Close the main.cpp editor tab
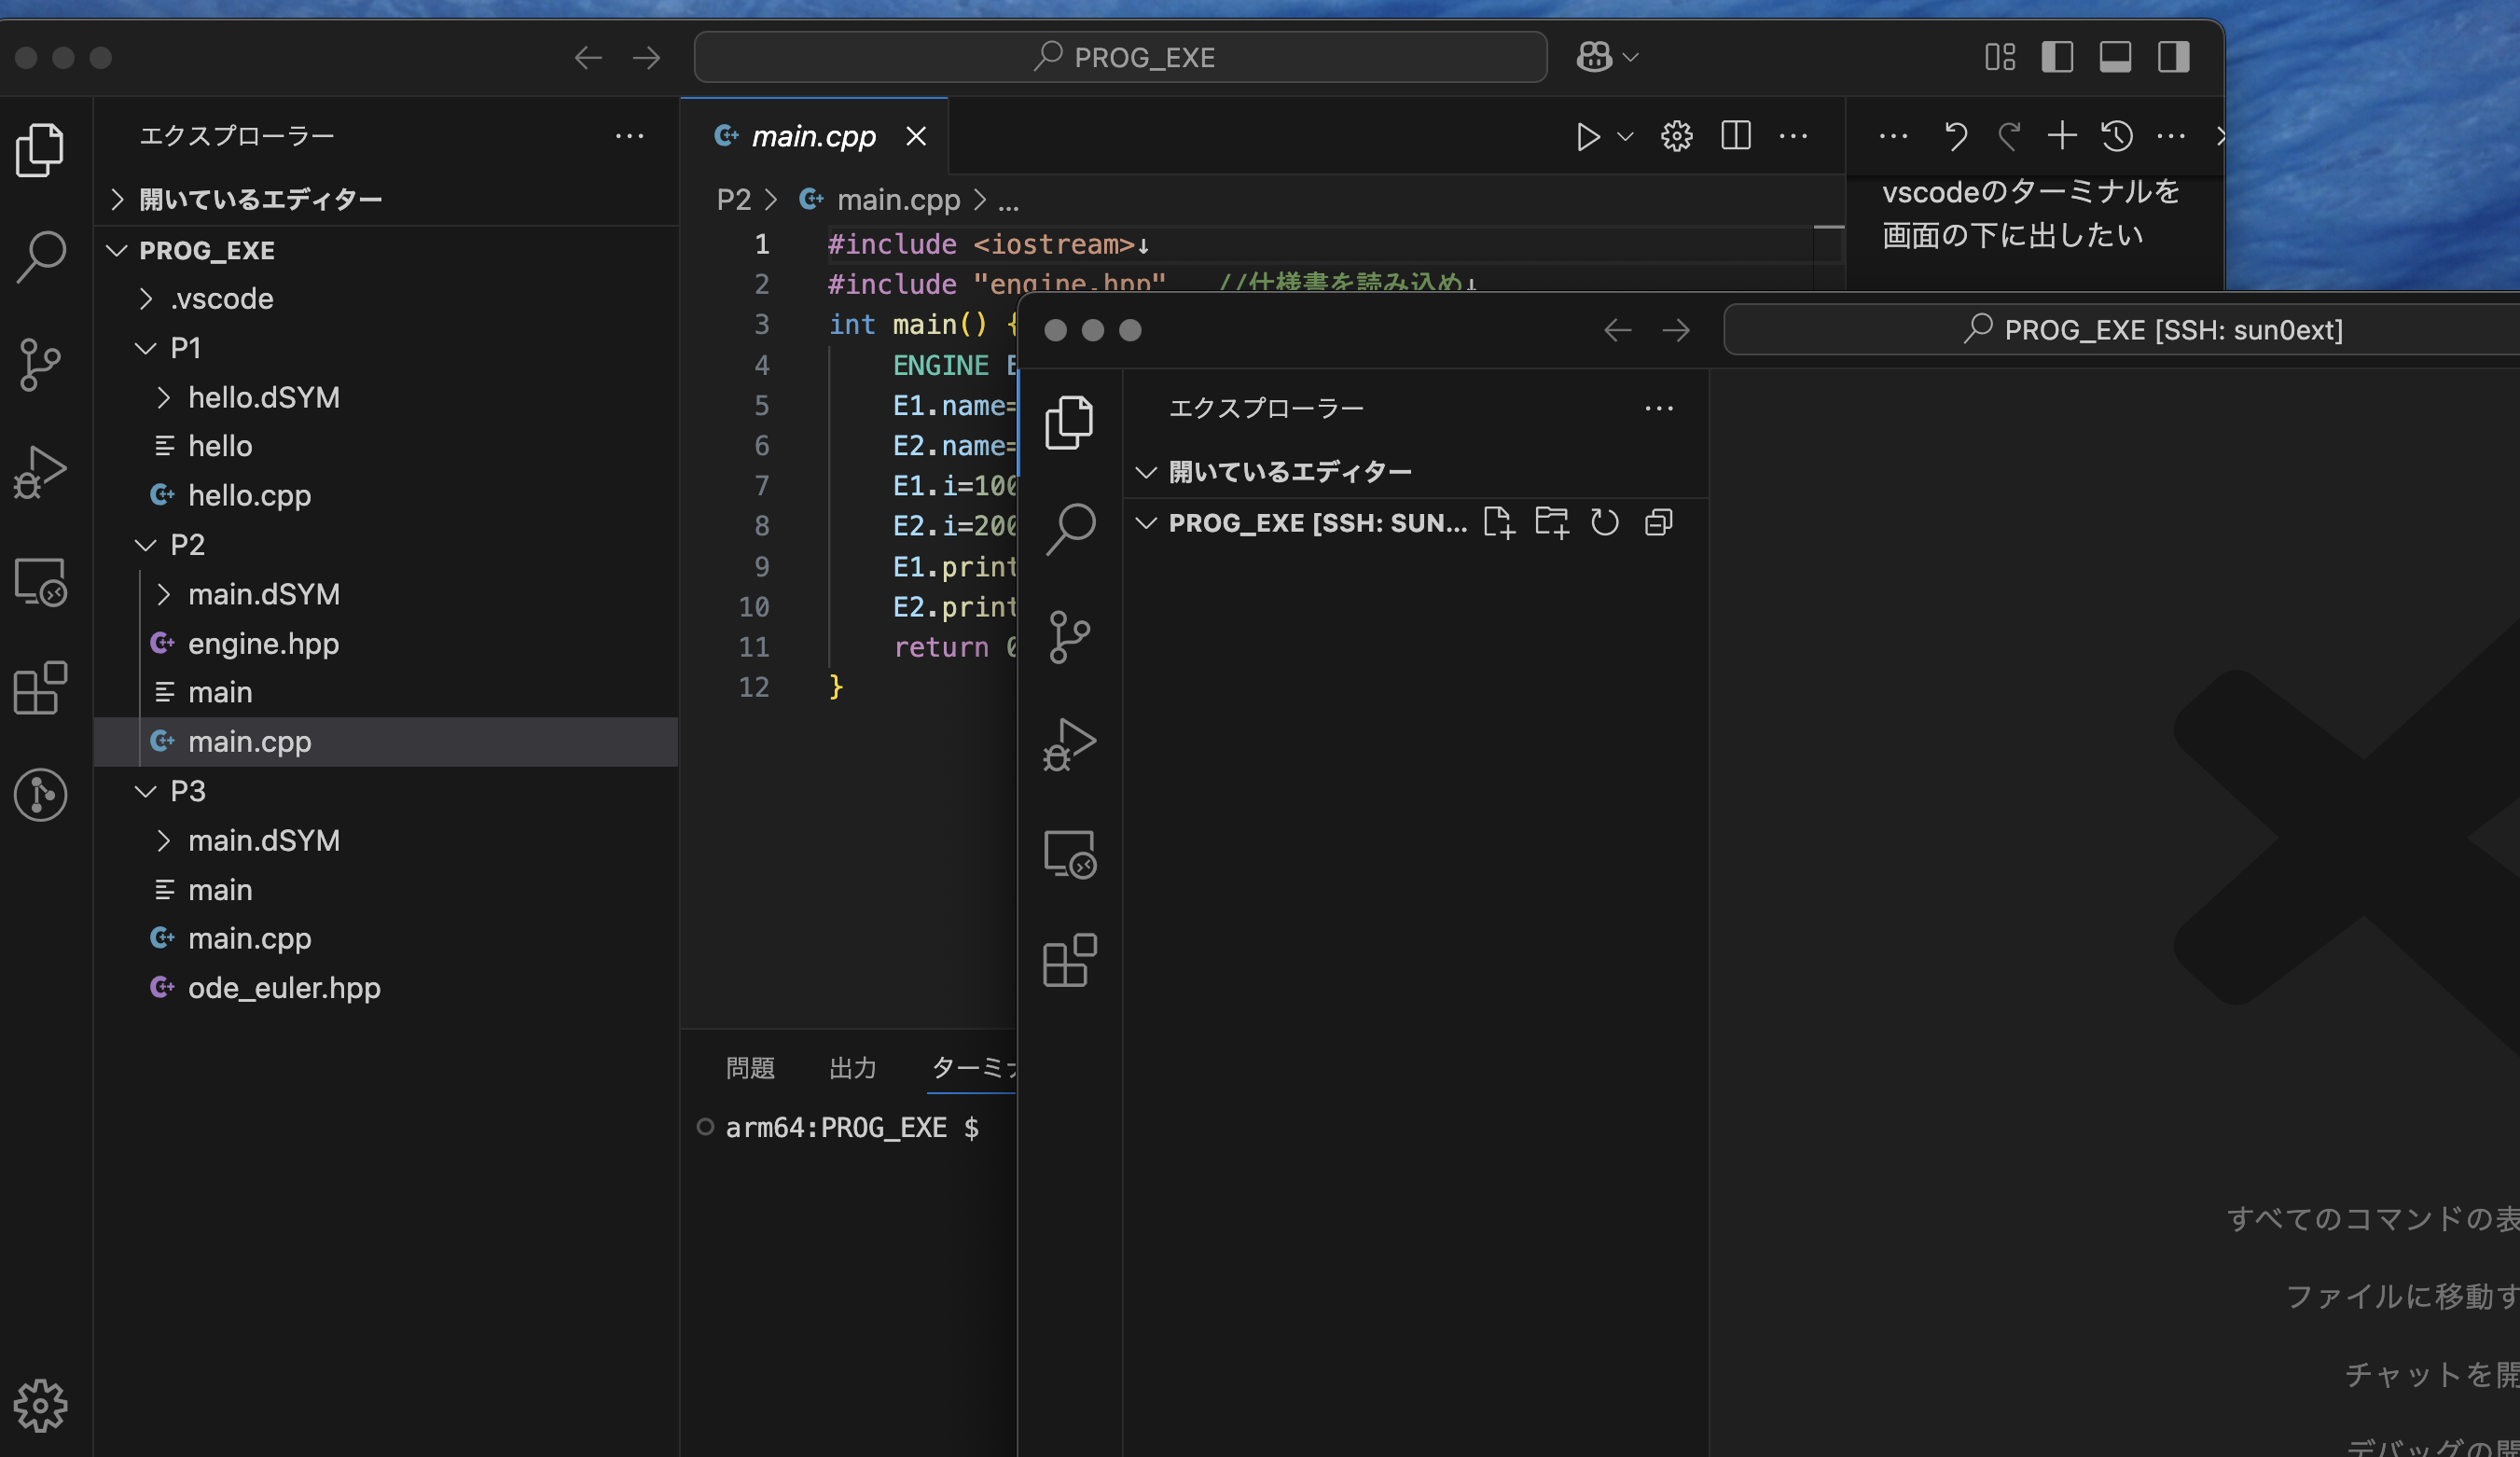This screenshot has height=1457, width=2520. tap(916, 136)
